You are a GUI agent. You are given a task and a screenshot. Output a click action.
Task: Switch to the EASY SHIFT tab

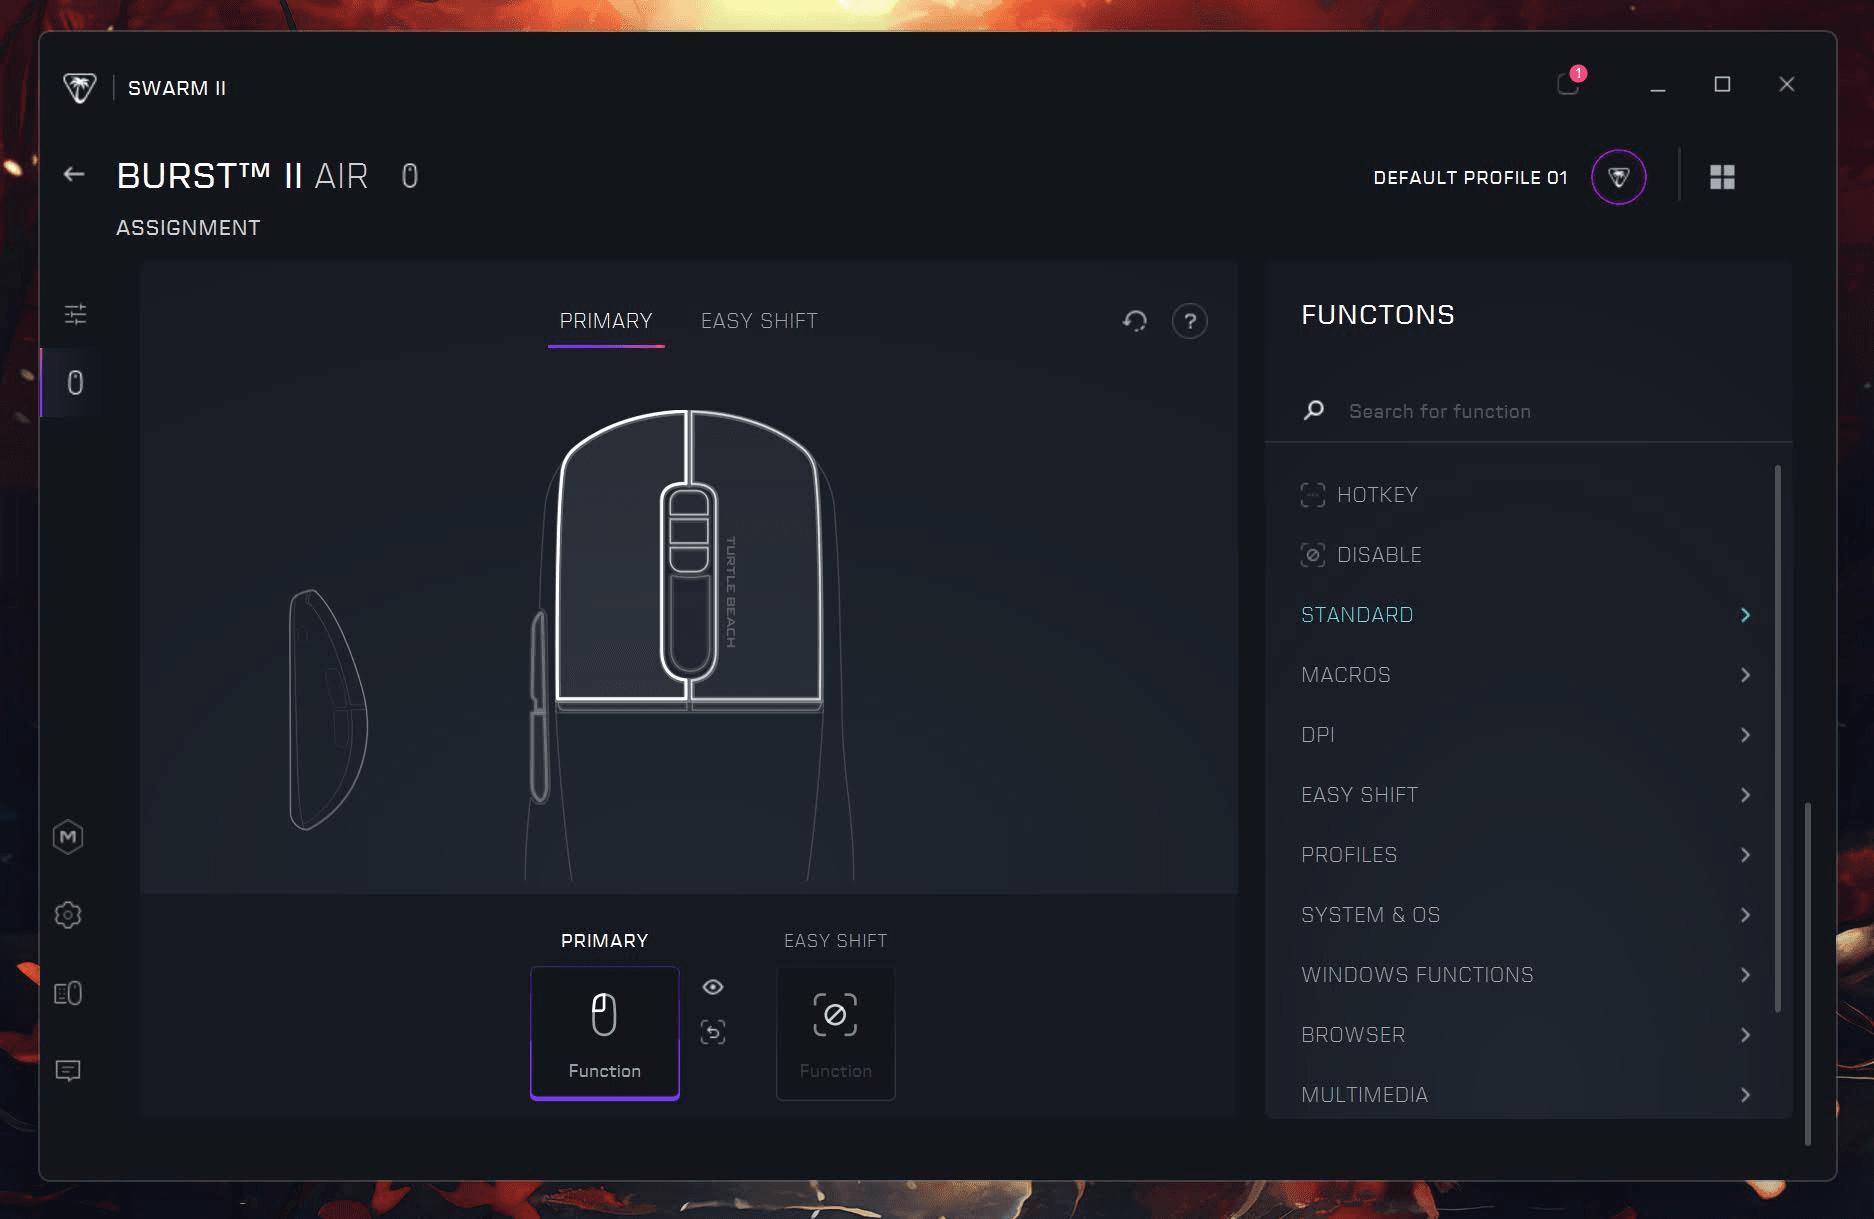(x=759, y=321)
